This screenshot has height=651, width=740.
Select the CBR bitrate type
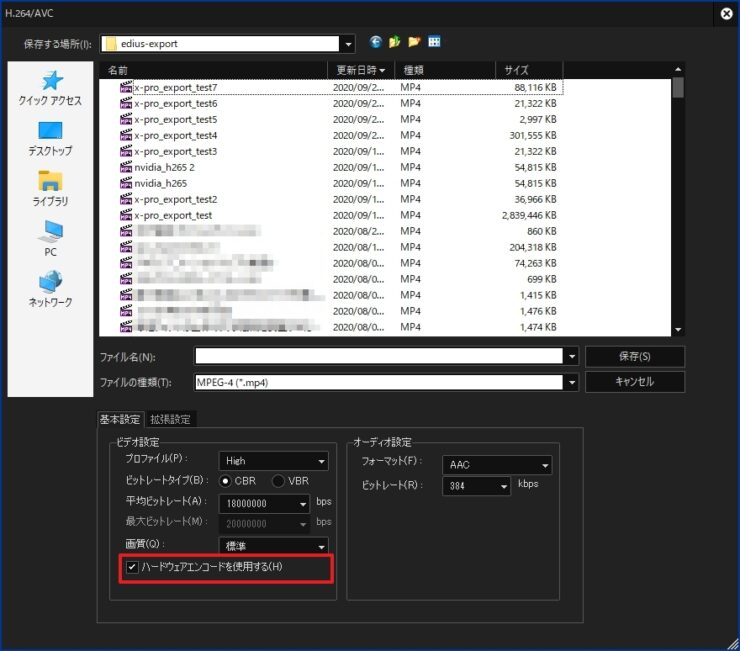coord(226,482)
